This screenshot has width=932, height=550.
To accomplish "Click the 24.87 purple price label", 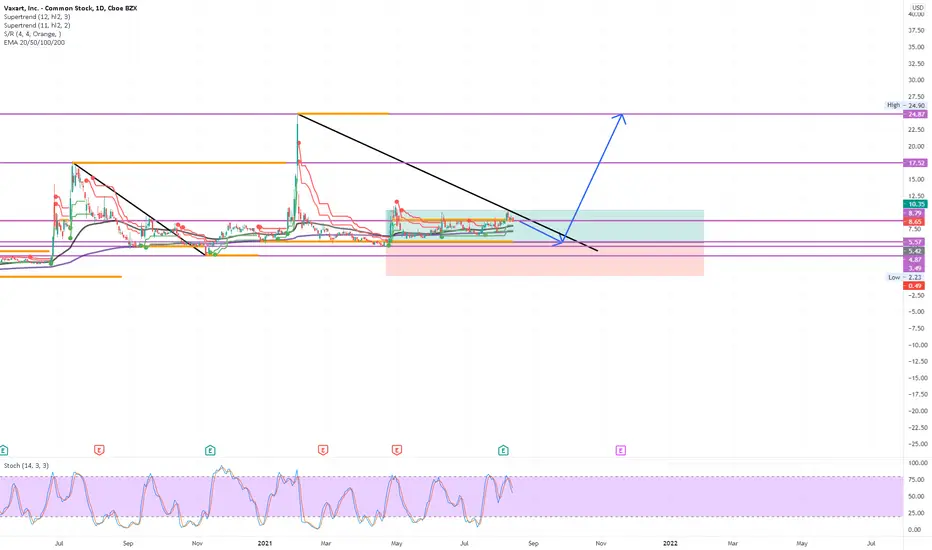I will pyautogui.click(x=914, y=114).
